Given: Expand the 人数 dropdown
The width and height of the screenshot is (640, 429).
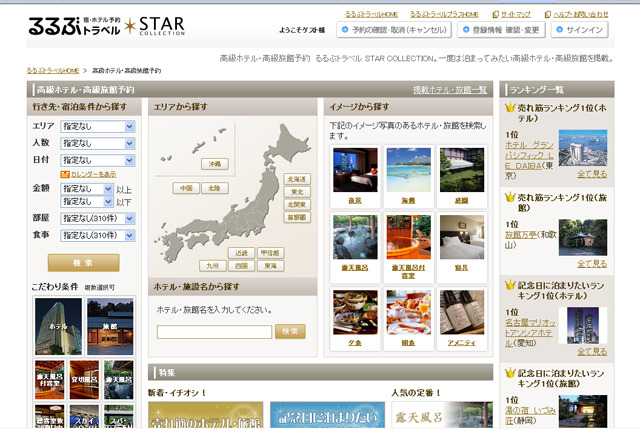Looking at the screenshot, I should point(98,143).
